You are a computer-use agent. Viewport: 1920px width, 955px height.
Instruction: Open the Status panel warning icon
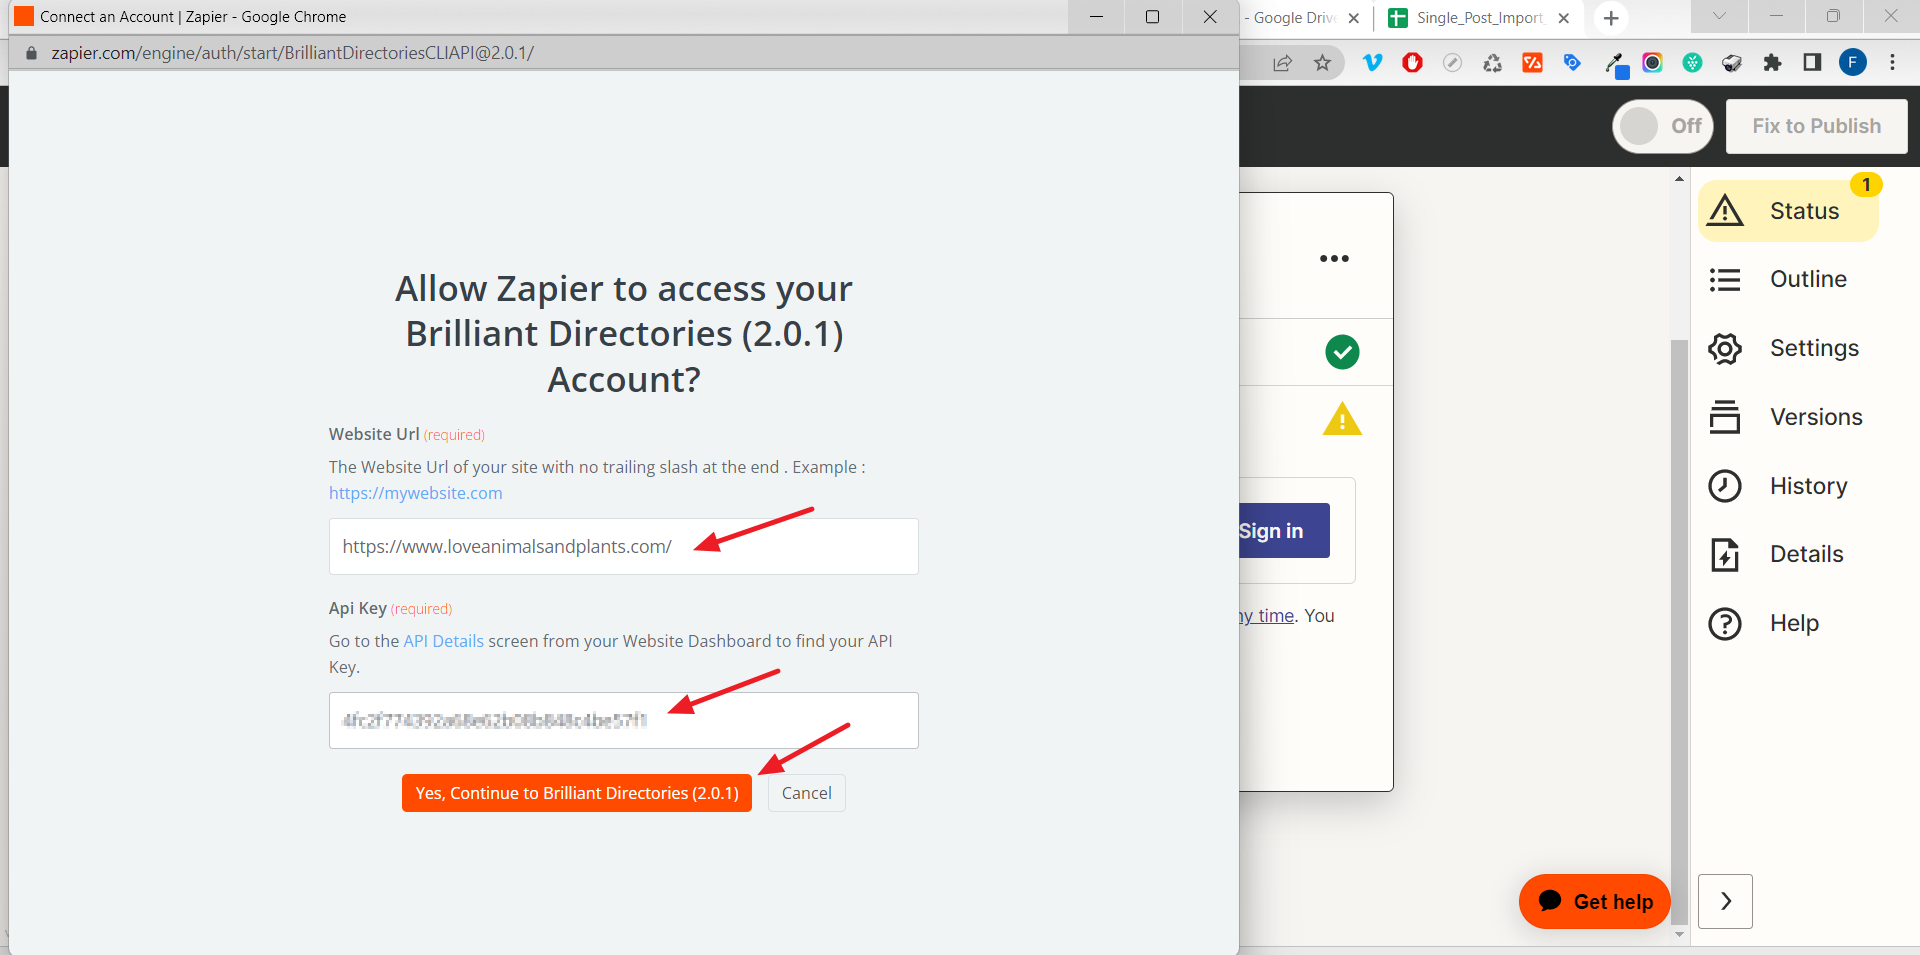click(x=1725, y=211)
